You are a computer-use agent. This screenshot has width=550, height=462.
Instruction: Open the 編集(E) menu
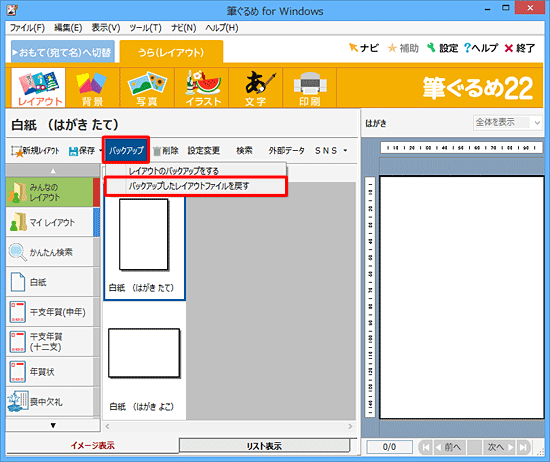point(68,28)
